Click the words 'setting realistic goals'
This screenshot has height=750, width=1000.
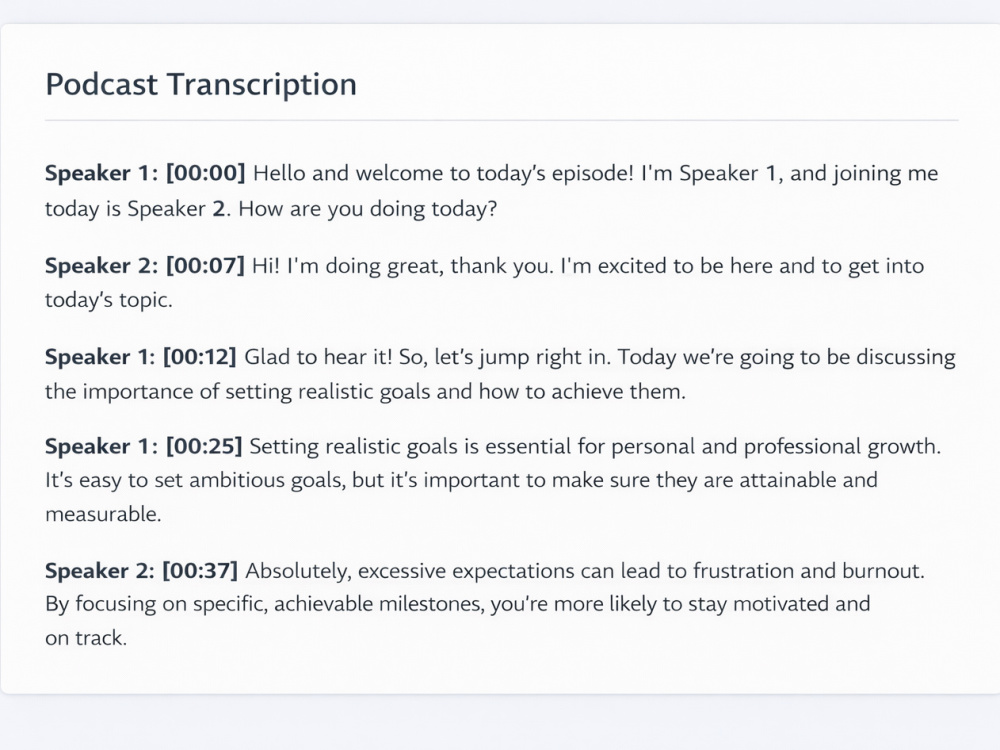(328, 392)
